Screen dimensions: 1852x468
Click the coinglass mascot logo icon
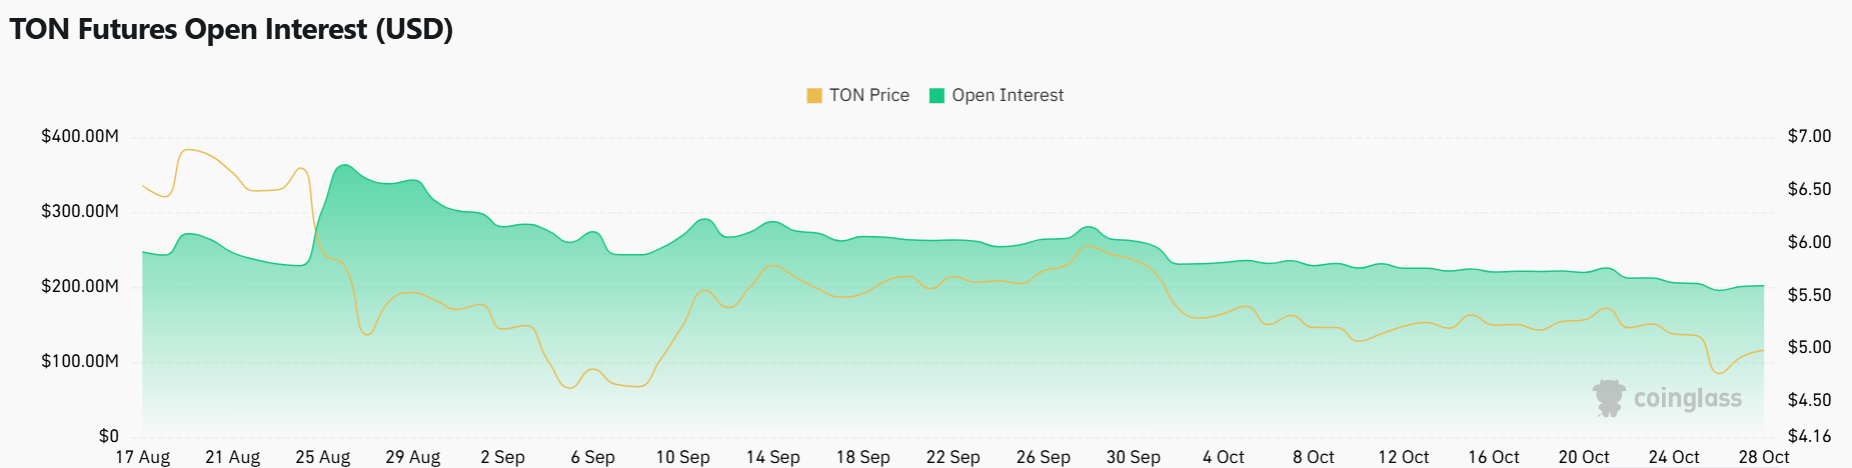(x=1609, y=398)
